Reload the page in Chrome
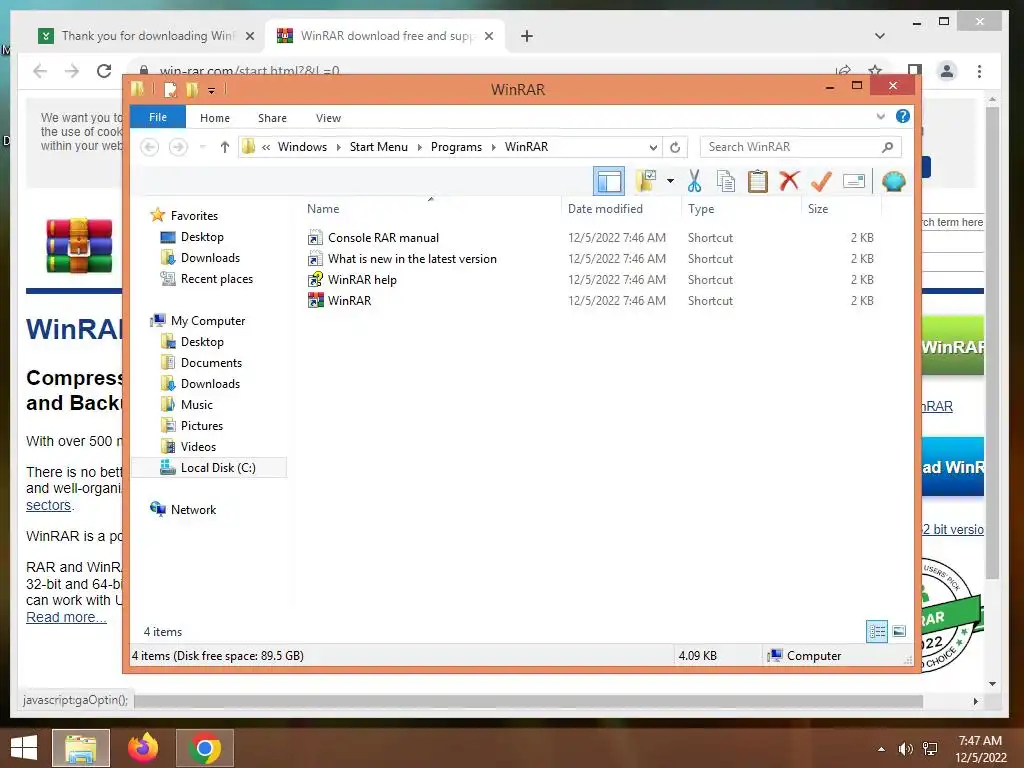Viewport: 1024px width, 768px height. click(104, 71)
